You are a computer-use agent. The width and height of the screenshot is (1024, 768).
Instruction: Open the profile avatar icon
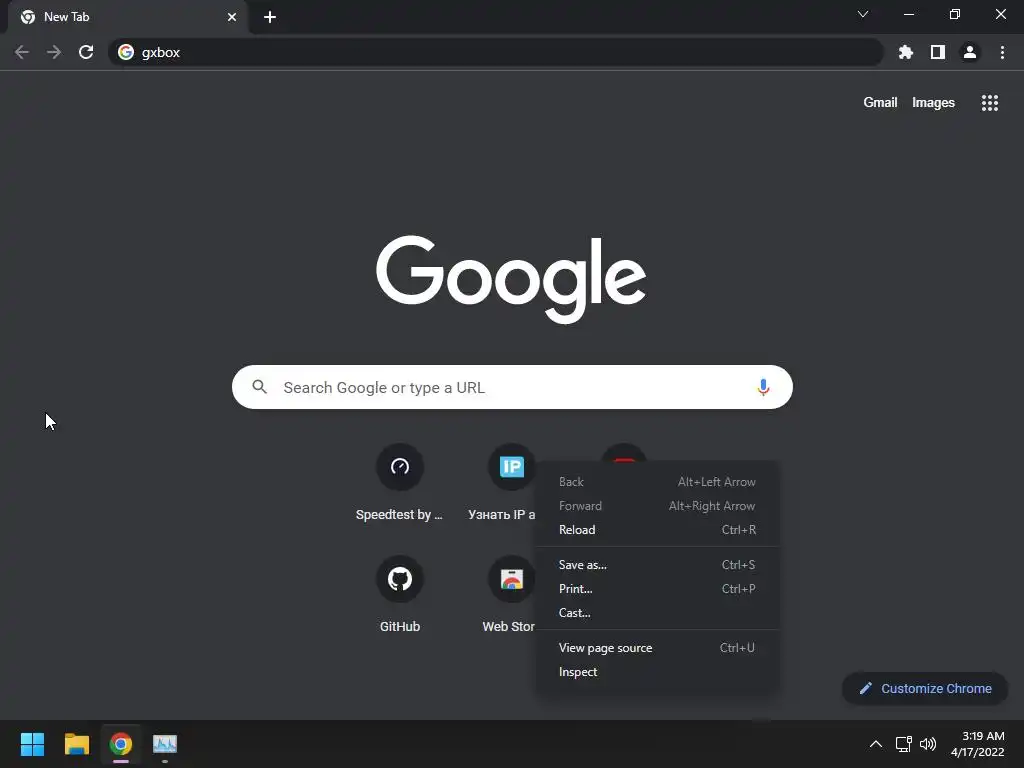click(970, 52)
